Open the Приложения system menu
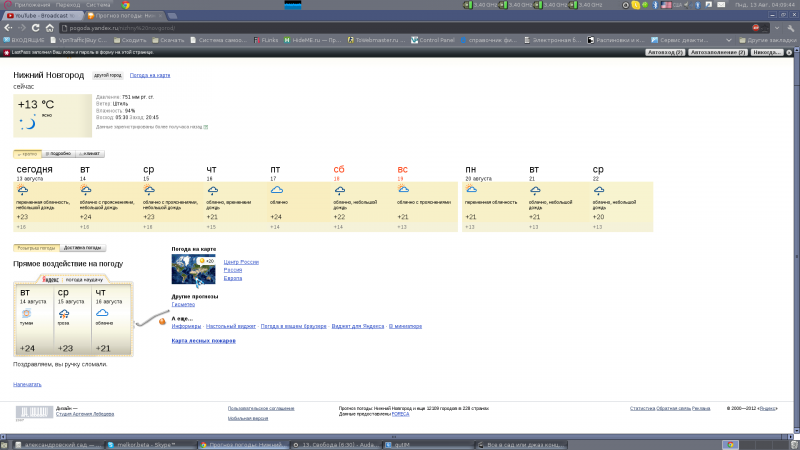This screenshot has width=800, height=450. (x=27, y=5)
